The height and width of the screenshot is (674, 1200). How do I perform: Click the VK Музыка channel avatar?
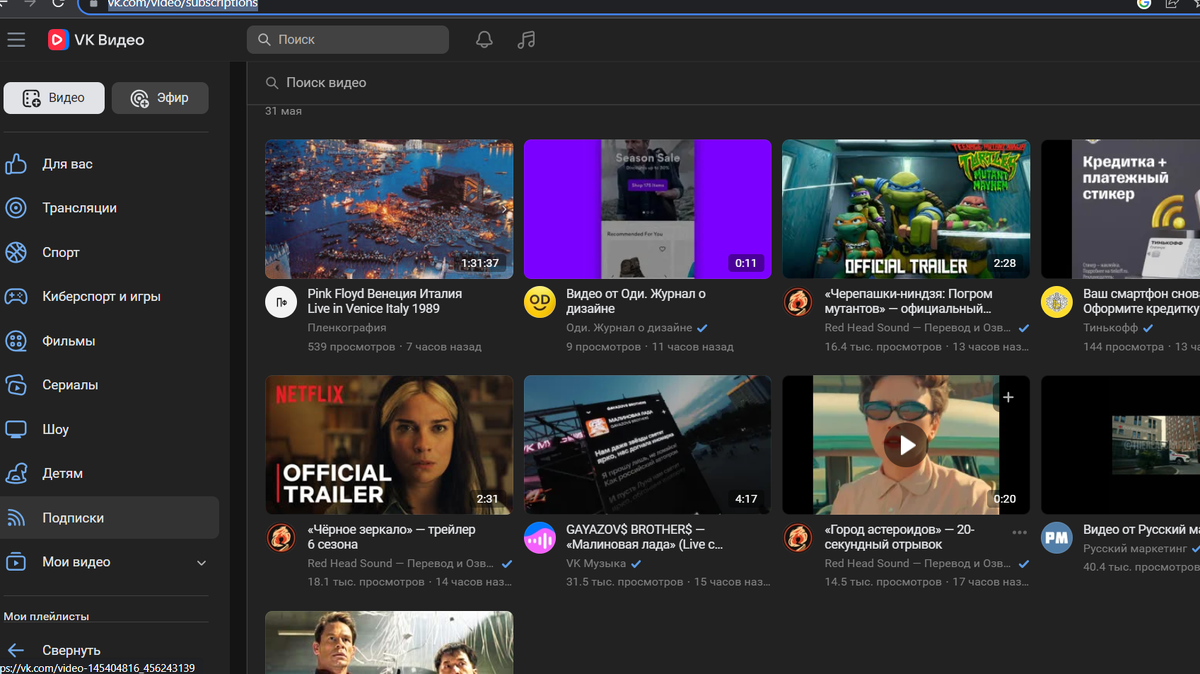540,538
